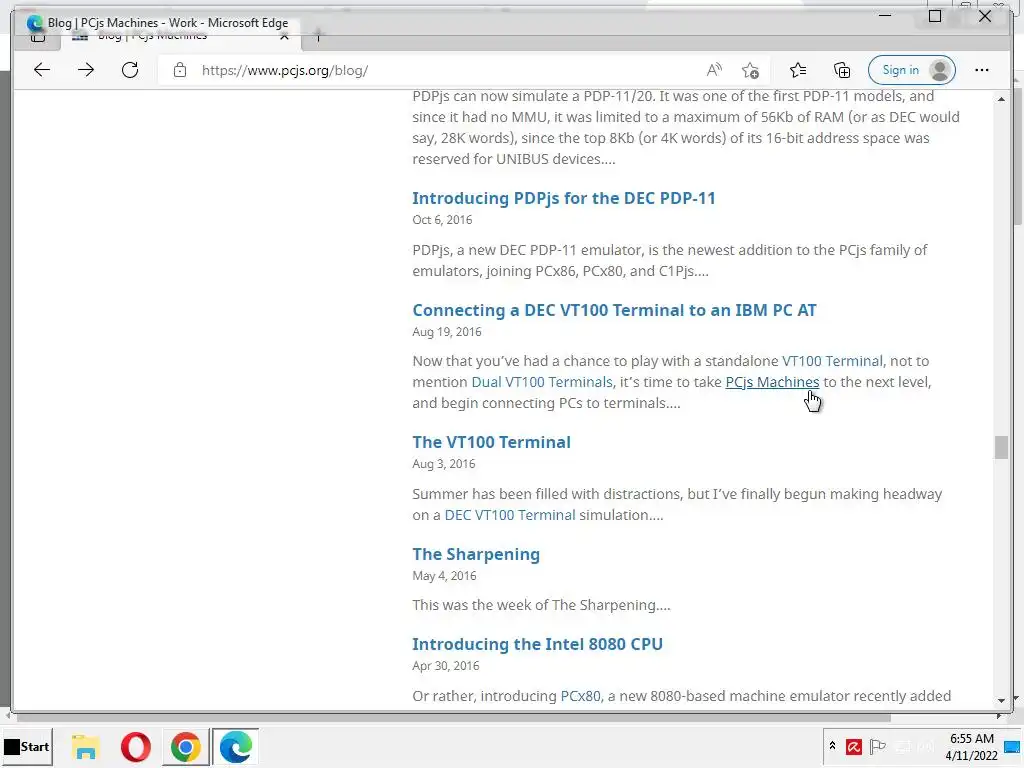1024x768 pixels.
Task: Open the Windows Start menu
Action: (x=27, y=746)
